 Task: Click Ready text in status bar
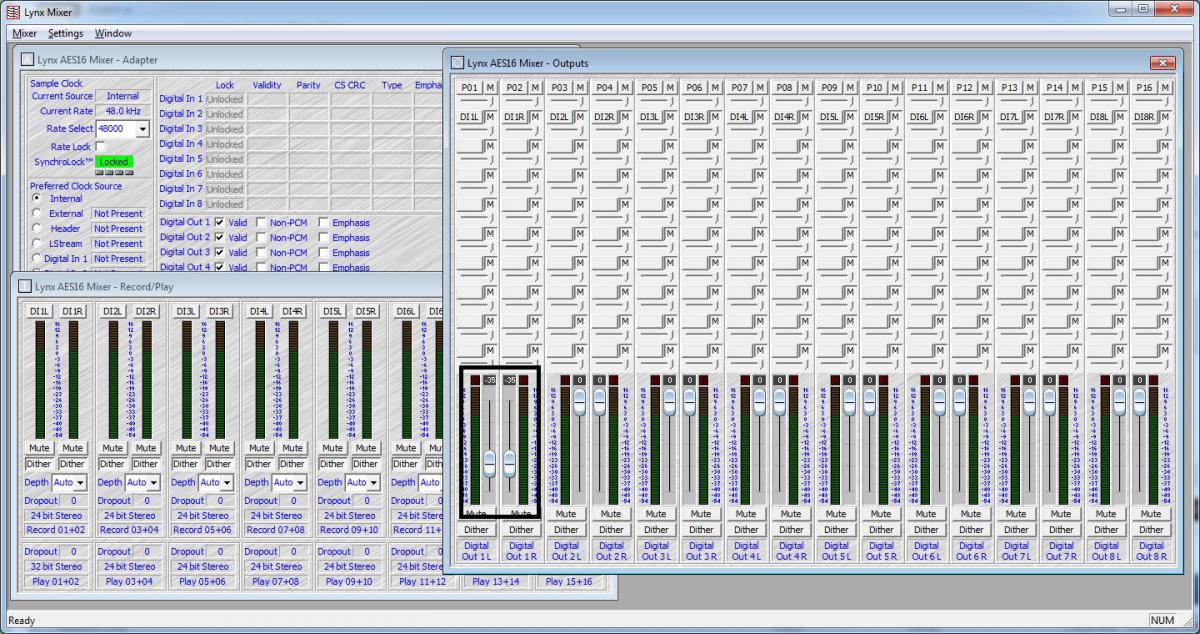[x=21, y=621]
